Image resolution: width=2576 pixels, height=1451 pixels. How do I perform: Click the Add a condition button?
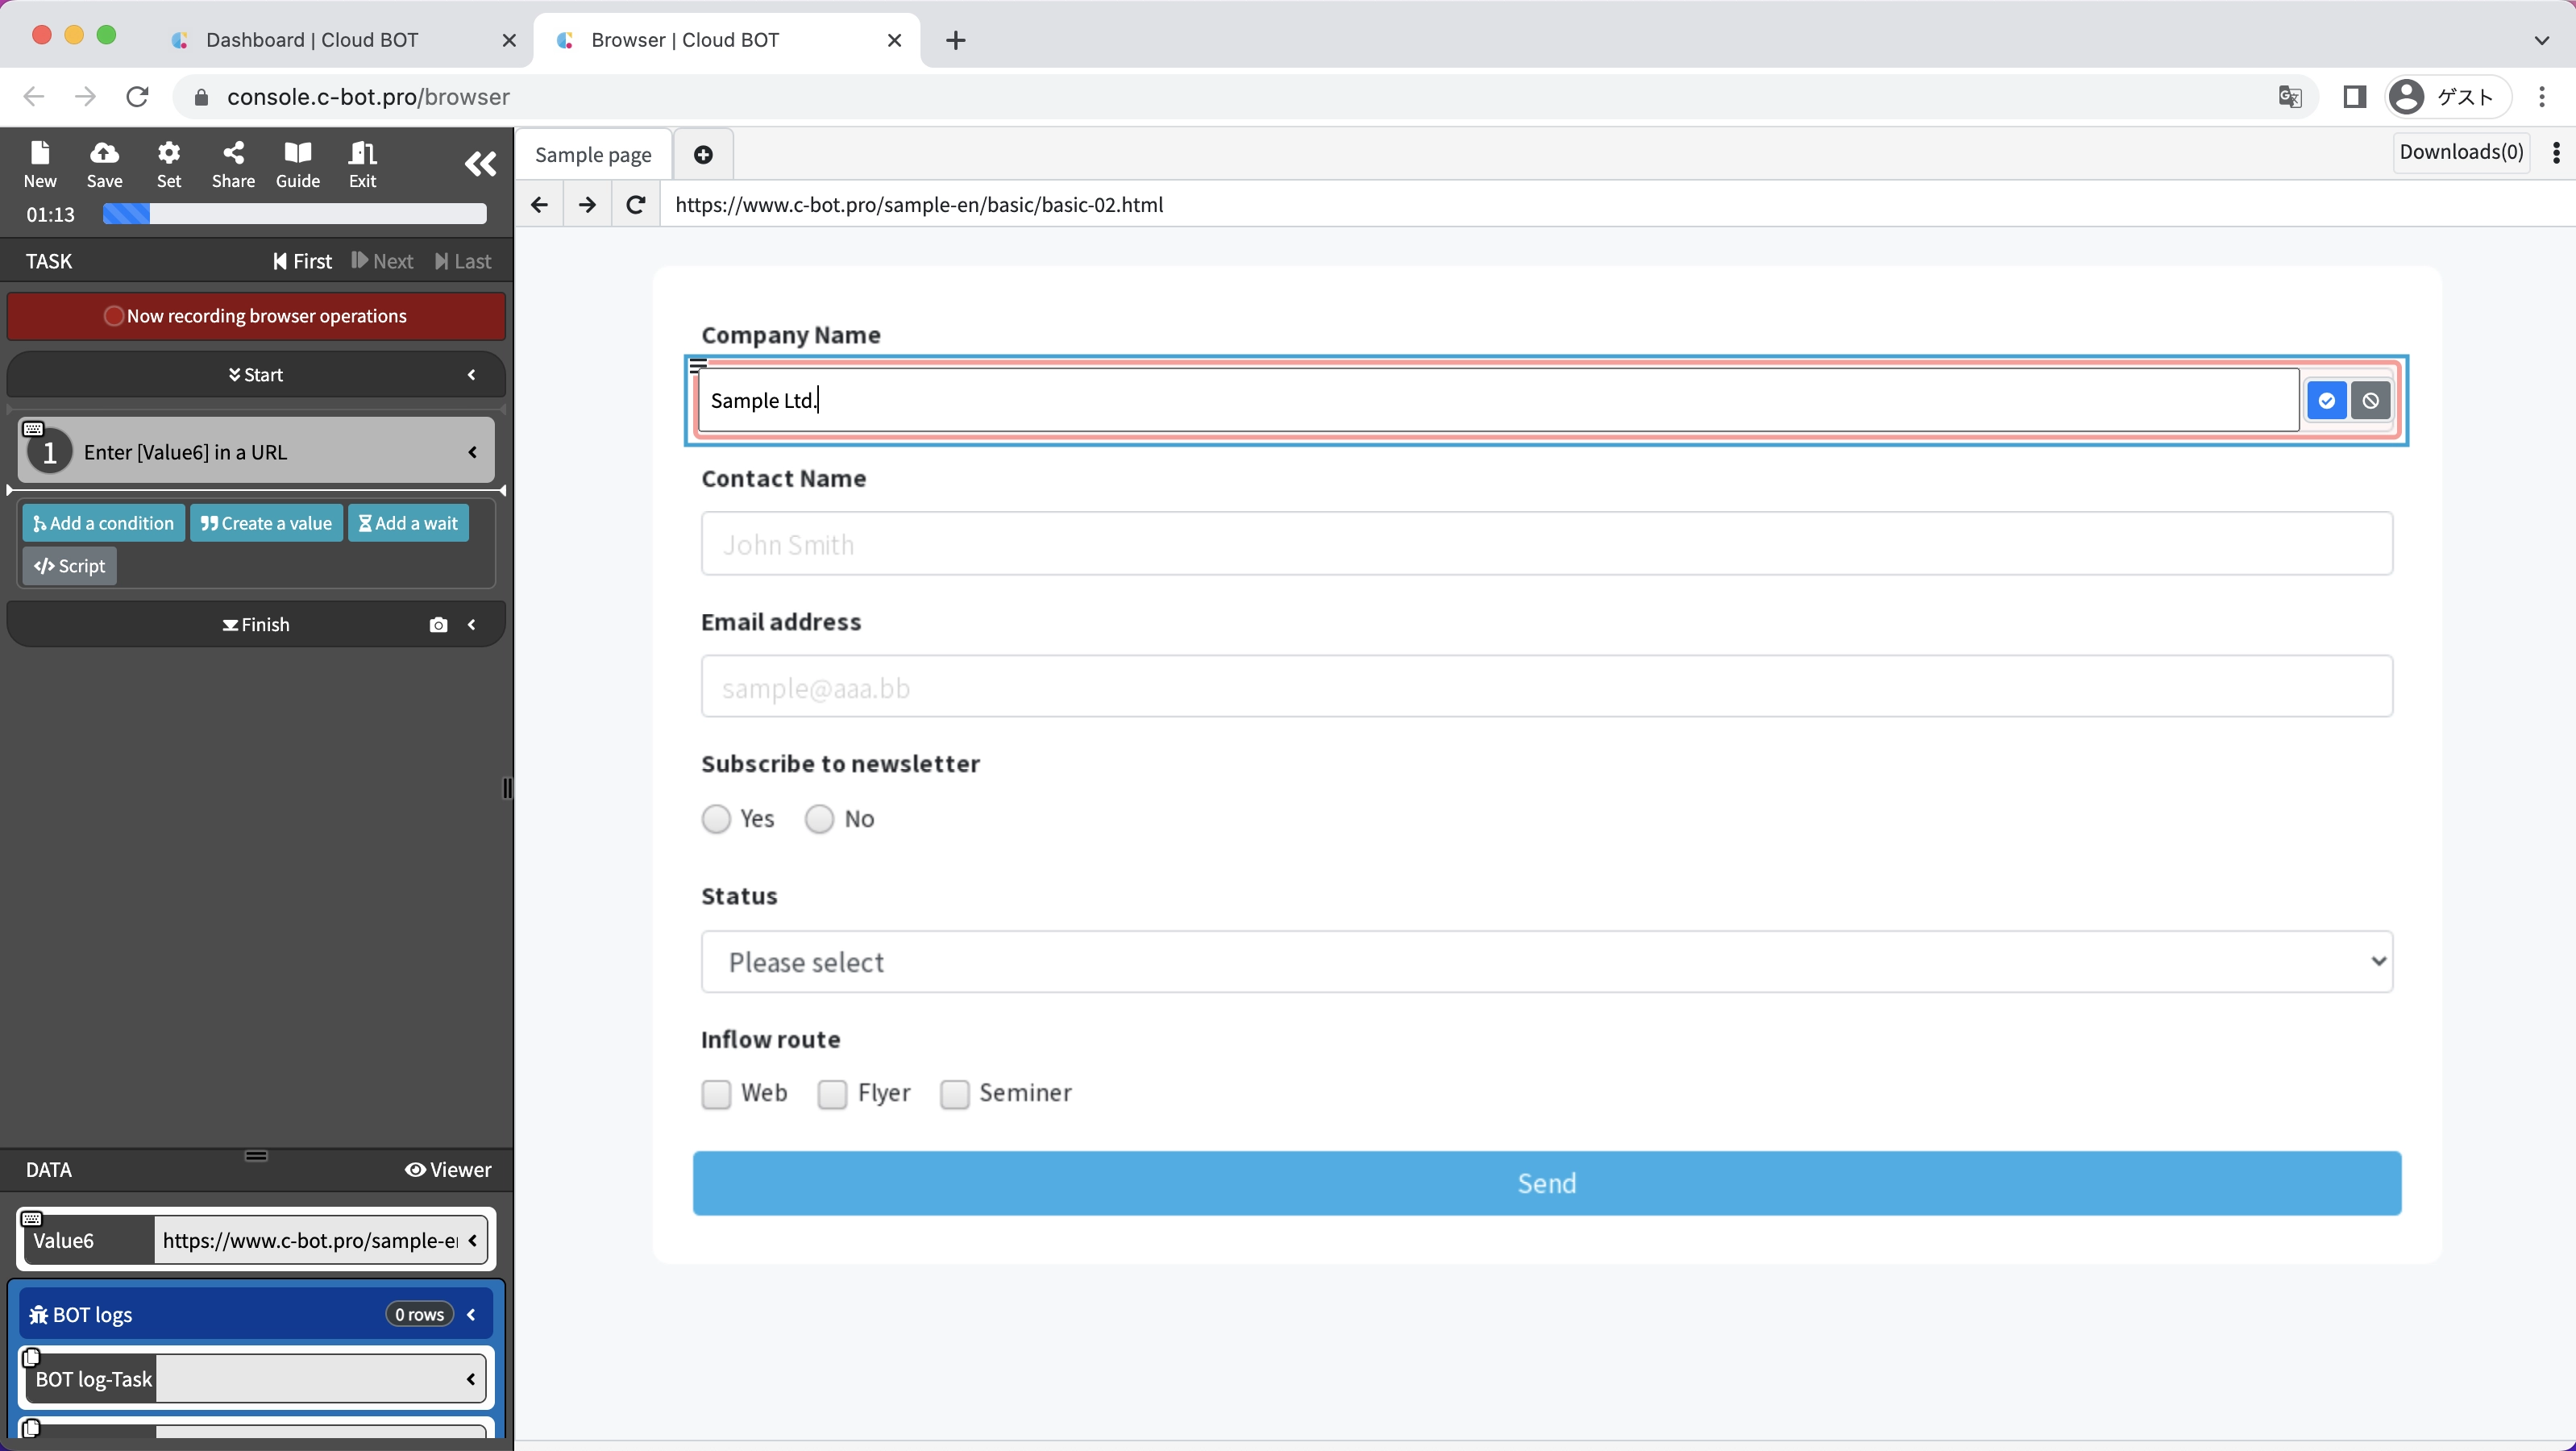(103, 523)
